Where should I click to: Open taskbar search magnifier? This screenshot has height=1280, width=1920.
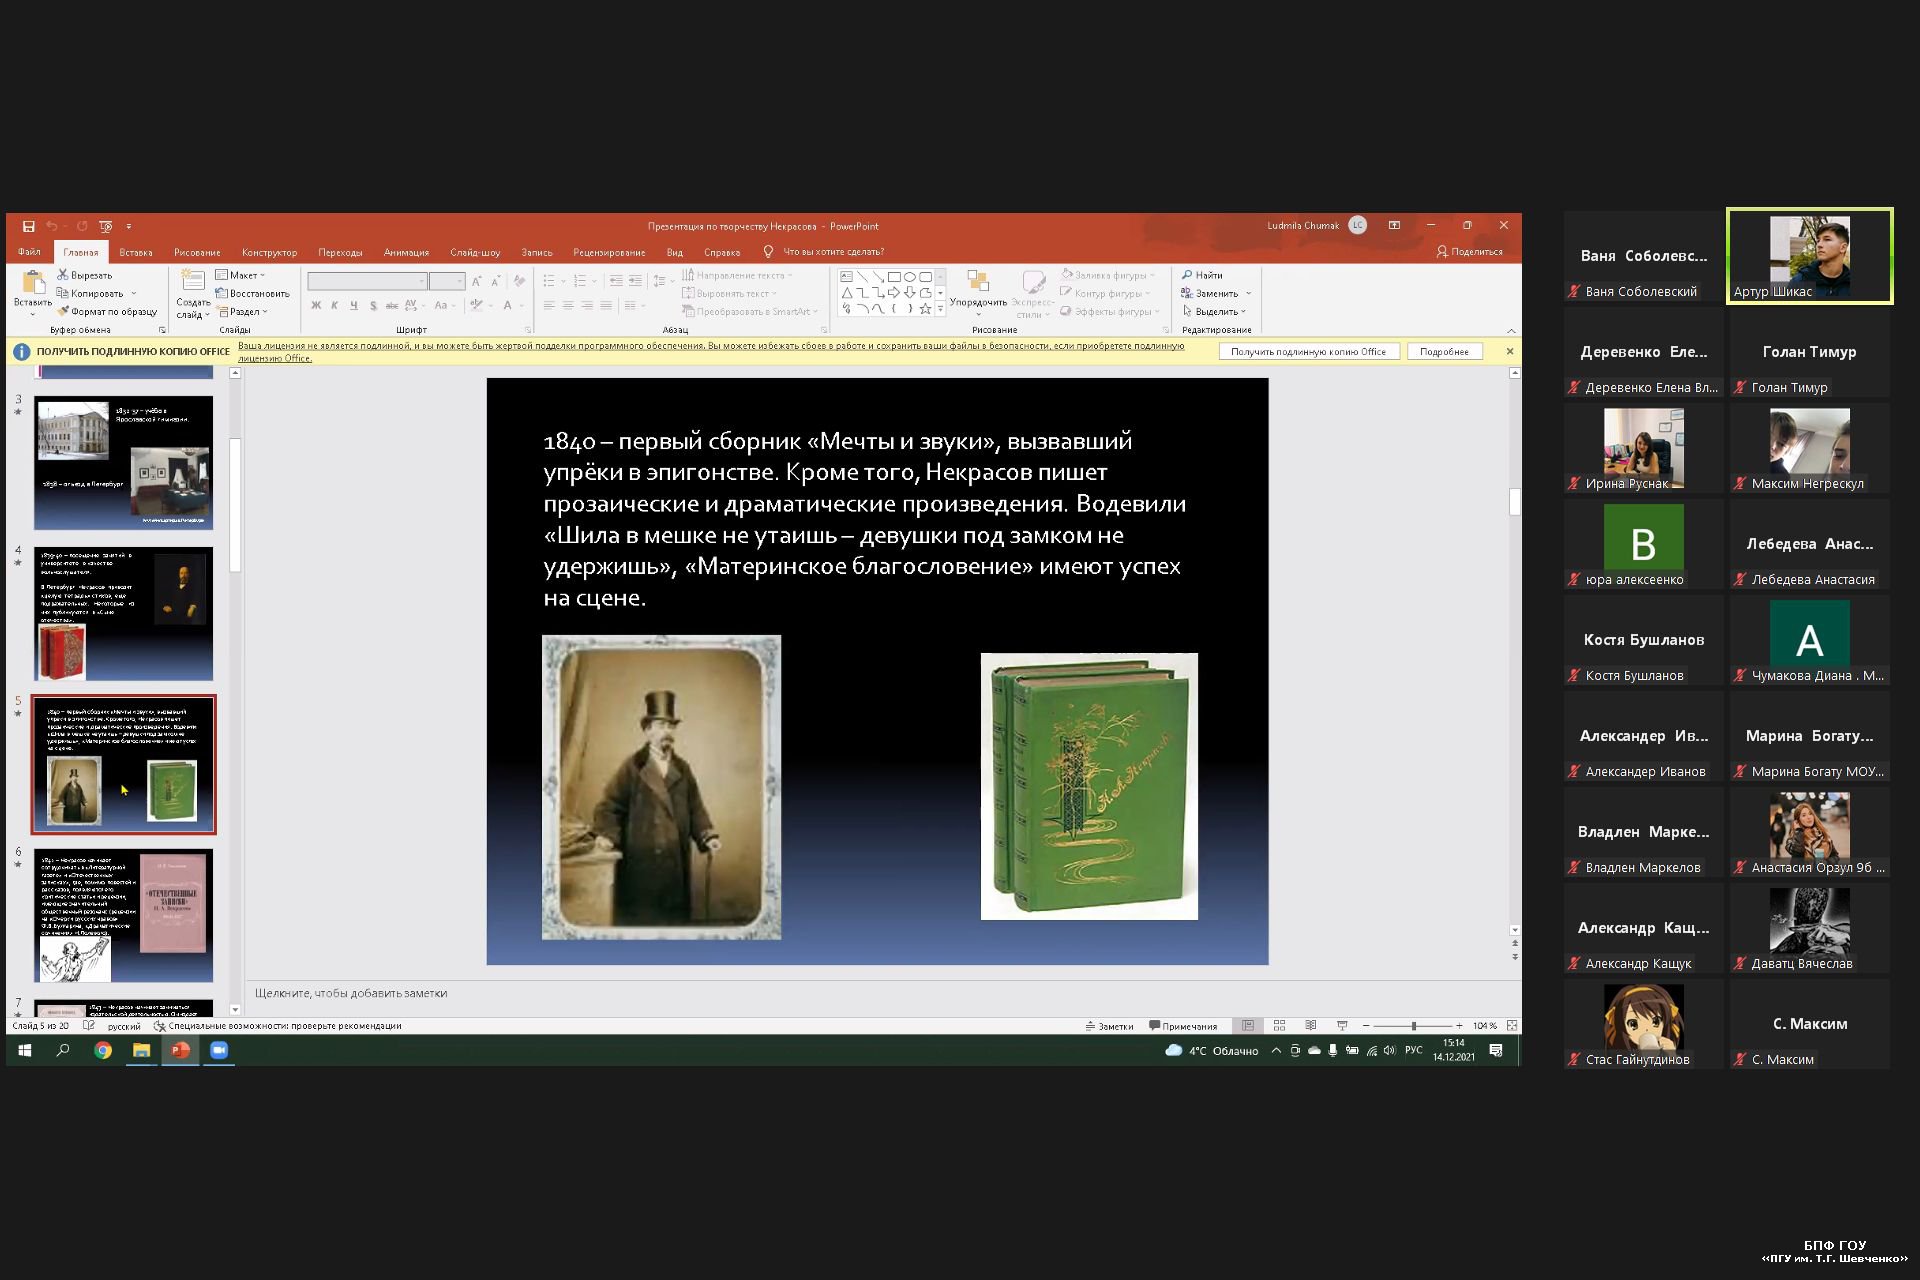click(x=63, y=1050)
